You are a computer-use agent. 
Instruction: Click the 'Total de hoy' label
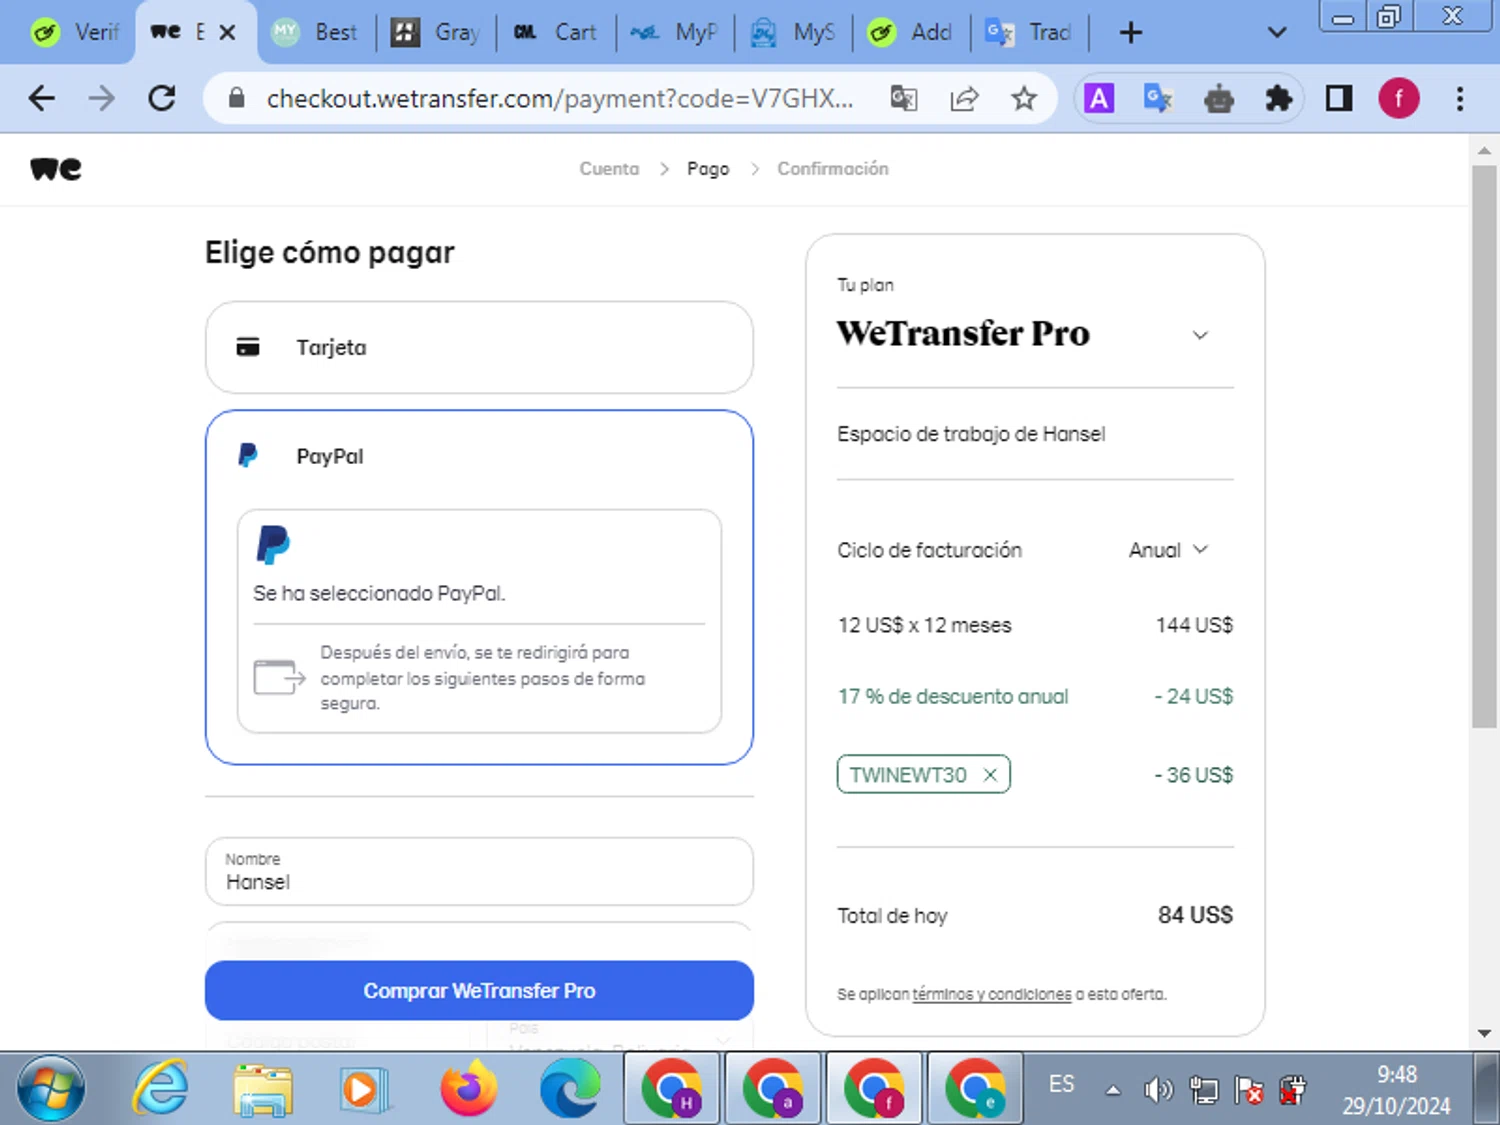892,916
